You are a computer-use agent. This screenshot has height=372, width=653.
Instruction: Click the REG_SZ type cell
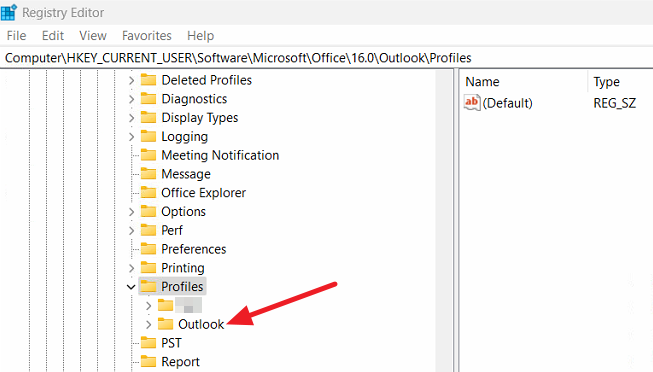(615, 103)
